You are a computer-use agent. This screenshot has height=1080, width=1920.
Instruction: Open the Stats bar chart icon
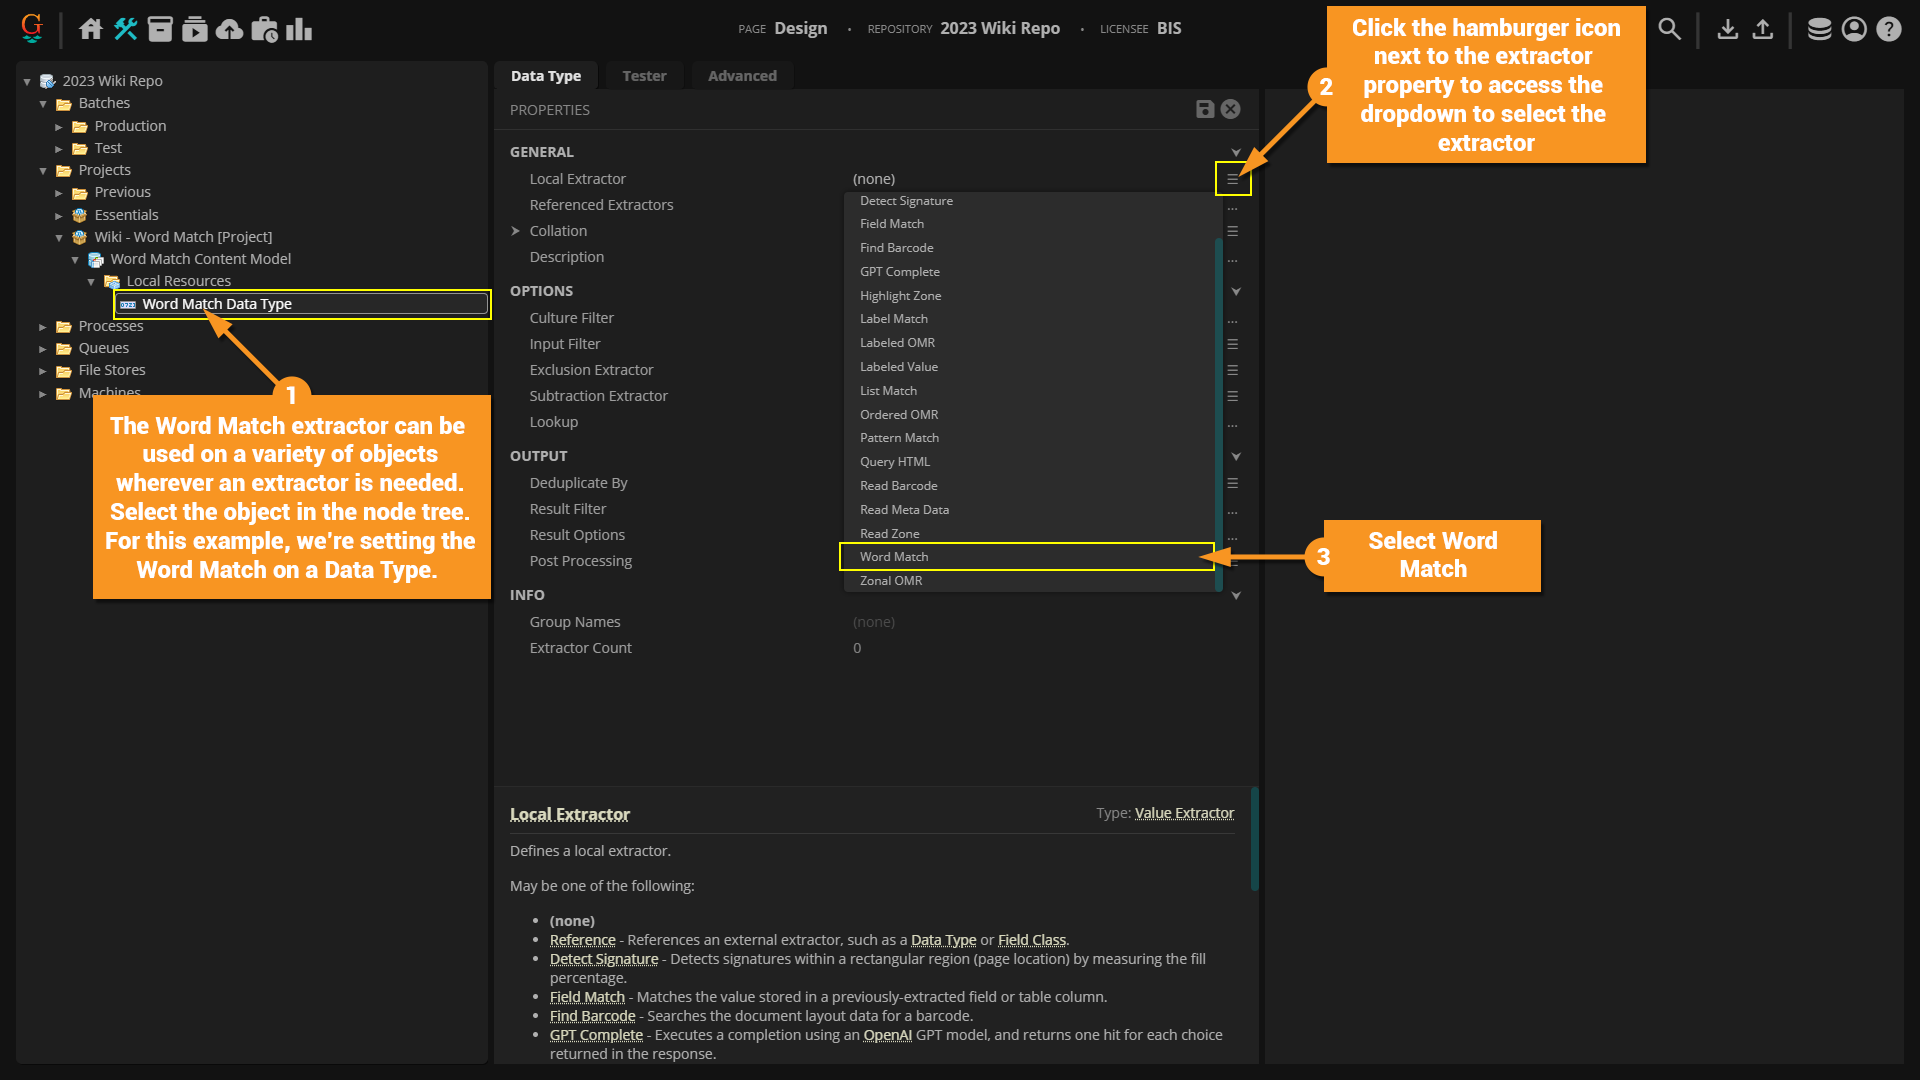[x=299, y=29]
